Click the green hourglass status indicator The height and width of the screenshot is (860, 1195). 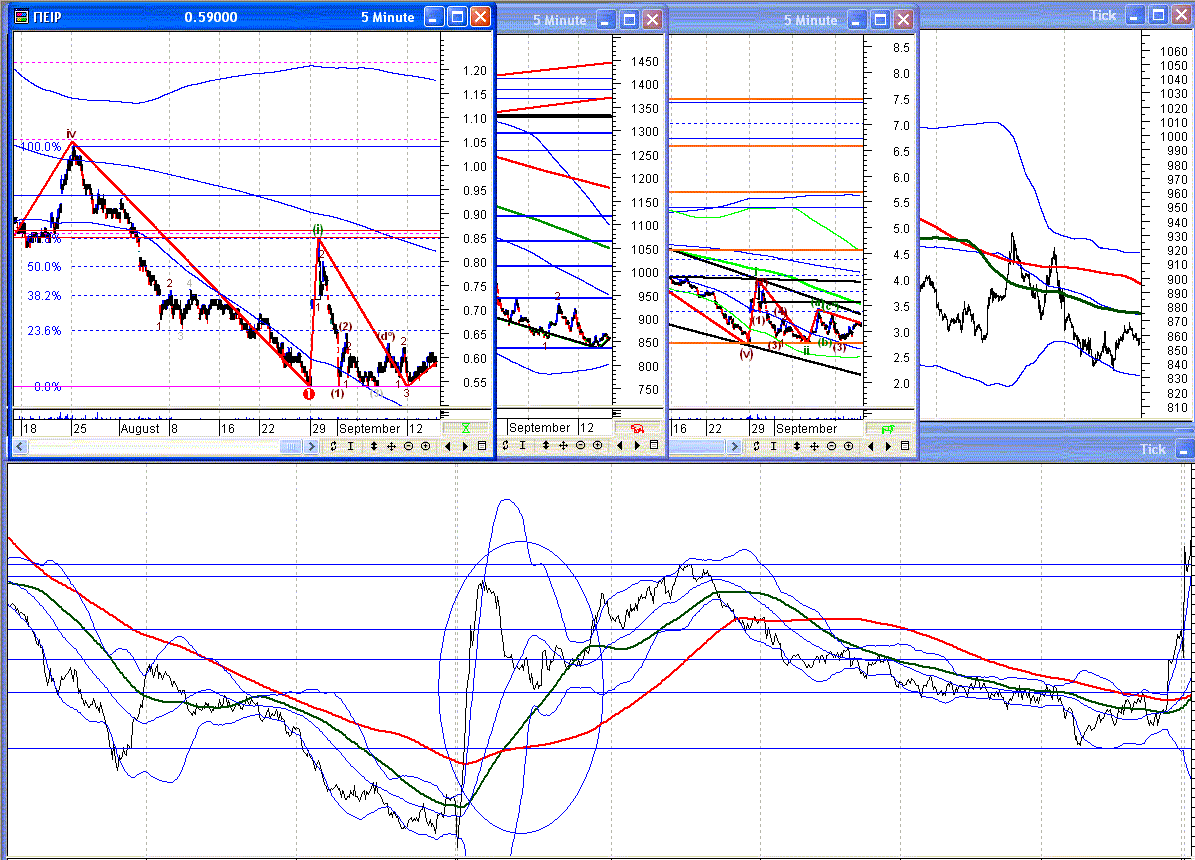(x=466, y=428)
